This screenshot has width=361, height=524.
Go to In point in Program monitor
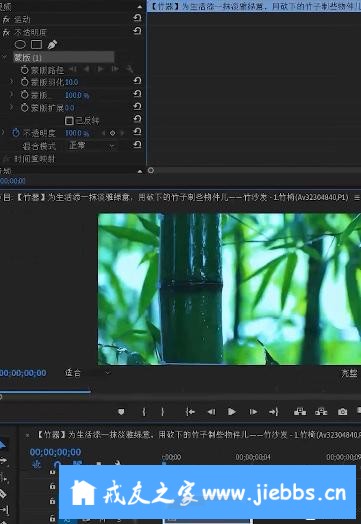pyautogui.click(x=190, y=412)
